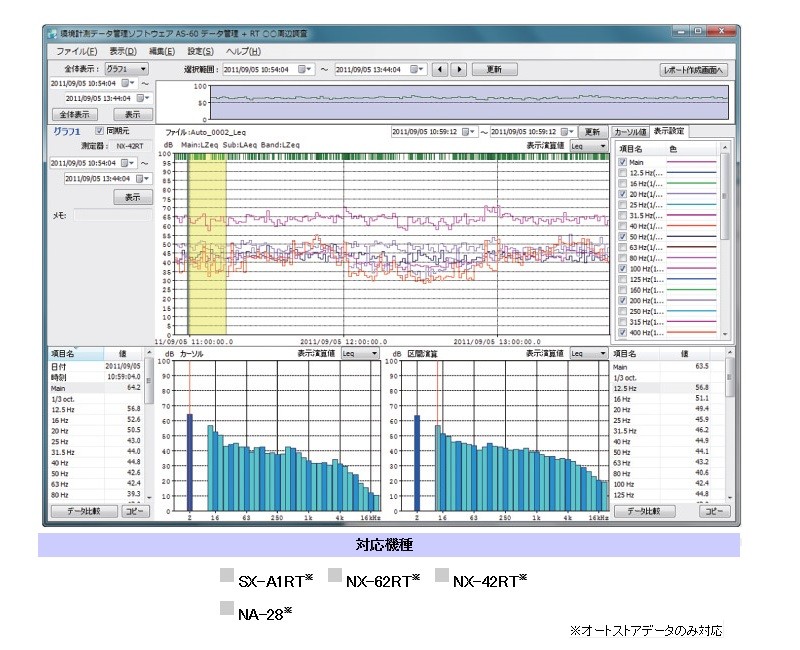Viewport: 800px width, 650px height.
Task: Click right コピー button
Action: [x=714, y=511]
